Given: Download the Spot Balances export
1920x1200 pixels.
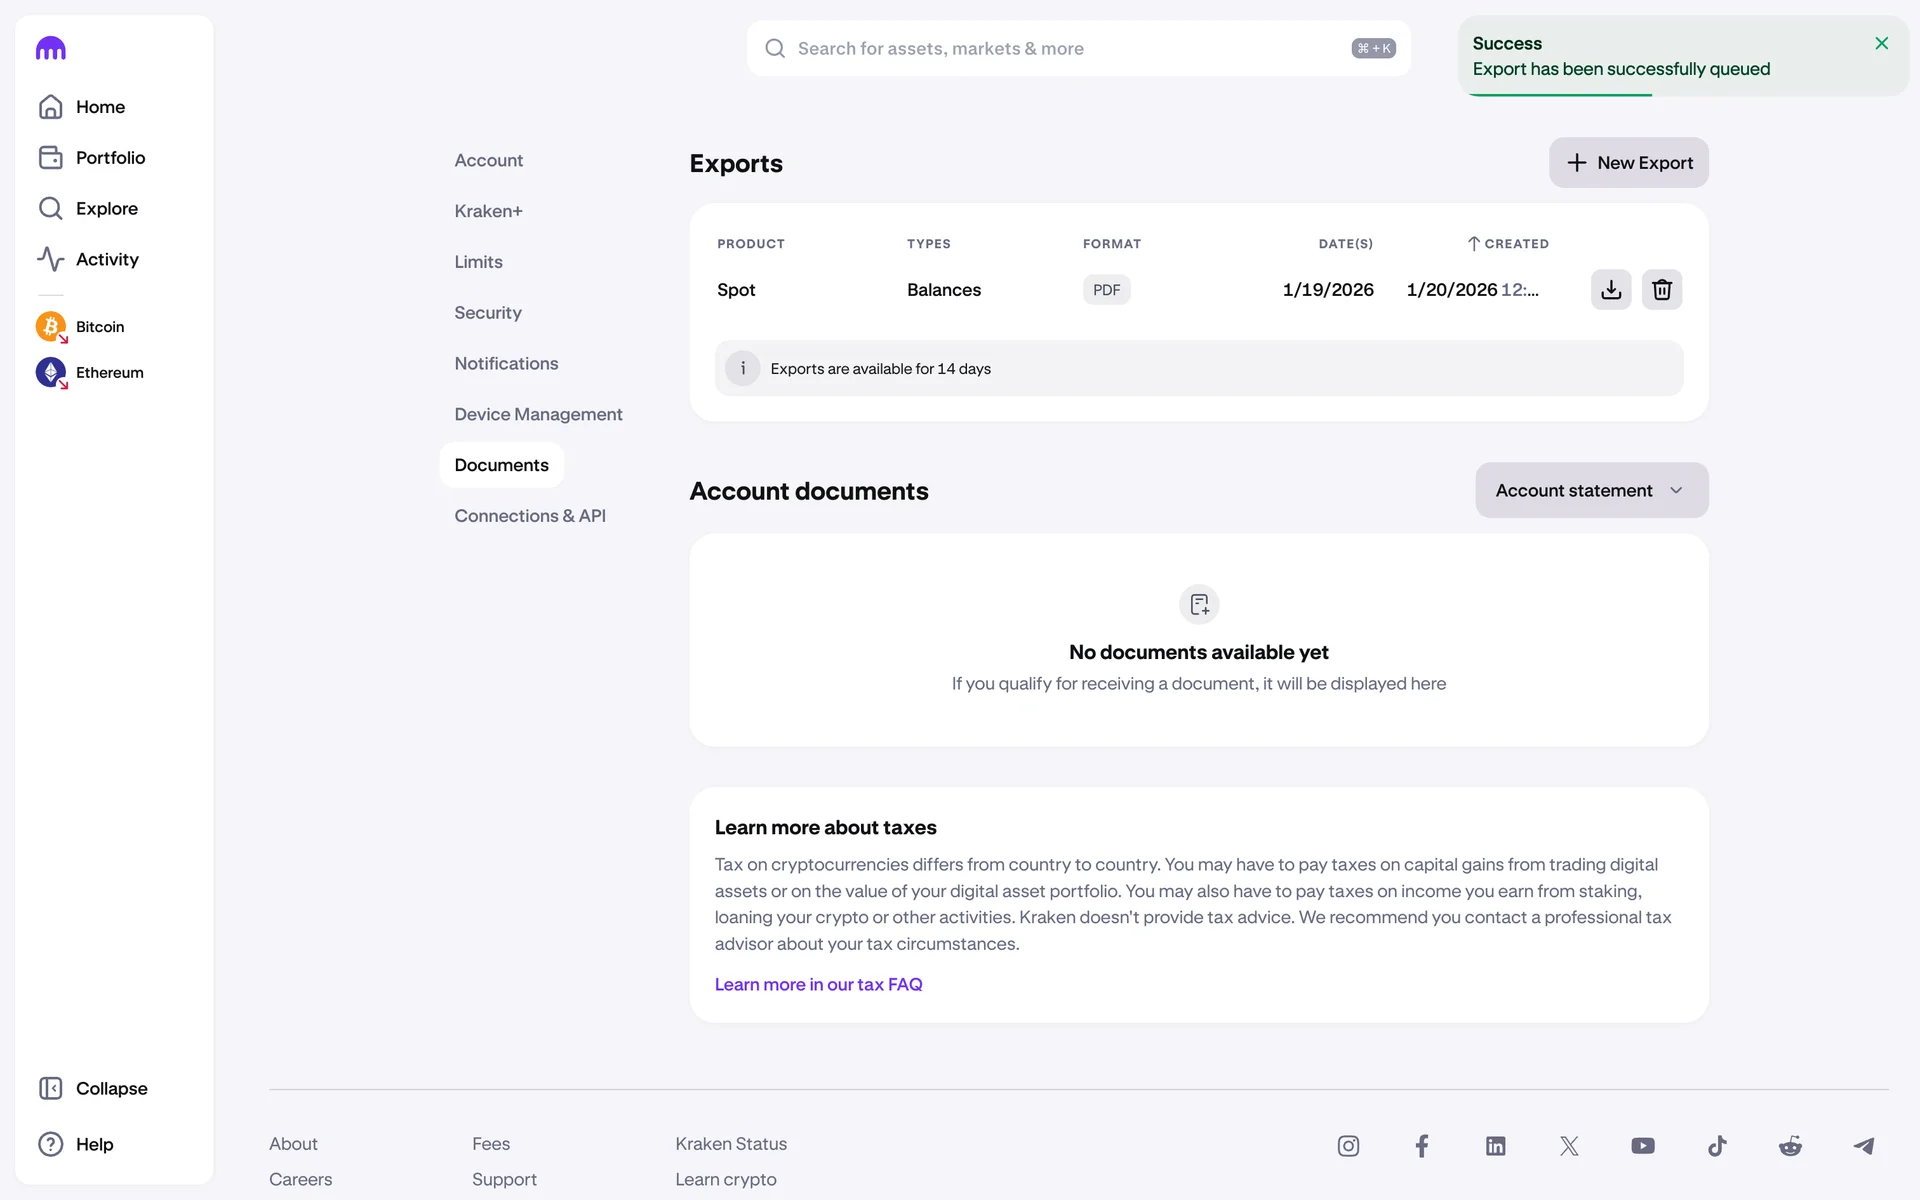Looking at the screenshot, I should coord(1610,290).
